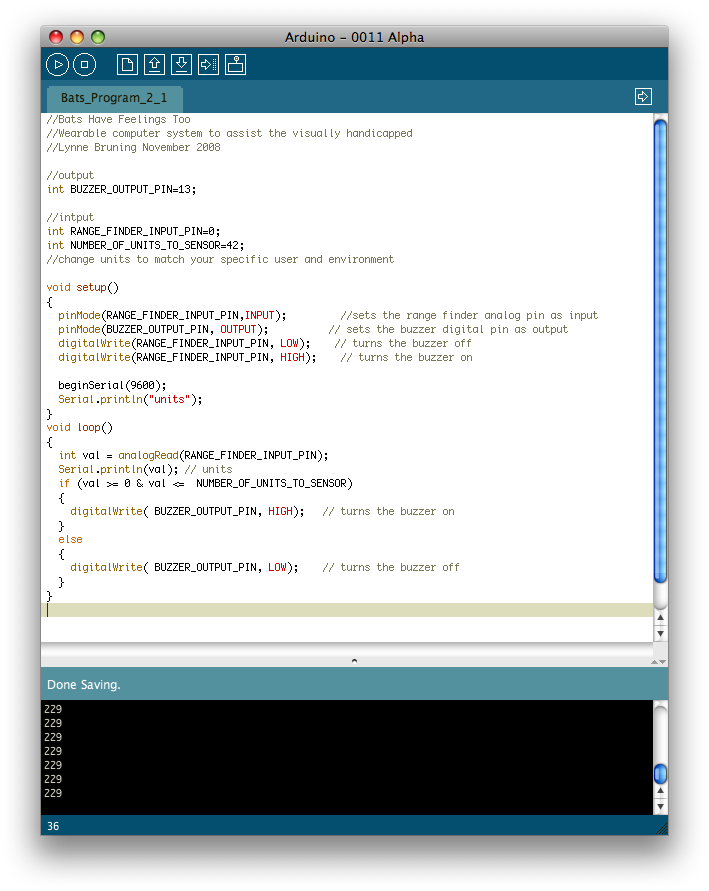Click the editor vertical scrollbar thumb

tap(660, 351)
